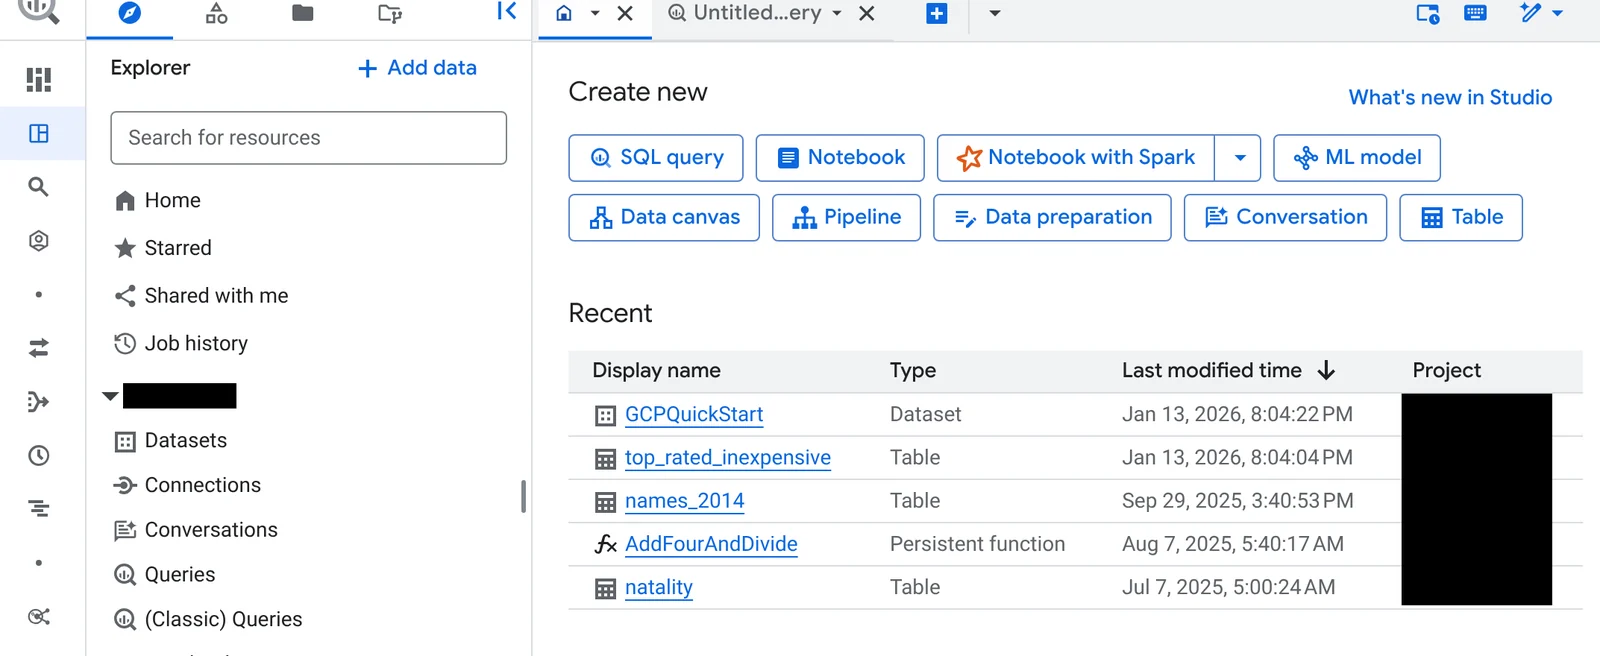Create a new Table
Viewport: 1600px width, 656px height.
[x=1461, y=218]
